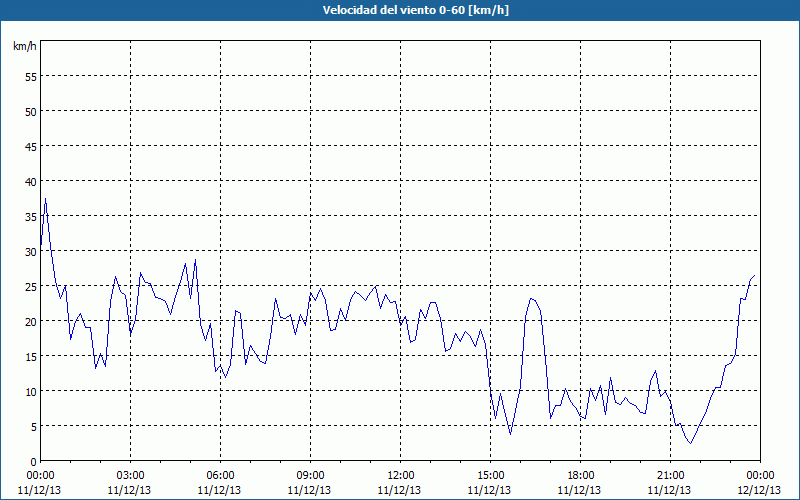The width and height of the screenshot is (800, 500).
Task: Click the y-axis tick value 15
Action: (x=31, y=357)
